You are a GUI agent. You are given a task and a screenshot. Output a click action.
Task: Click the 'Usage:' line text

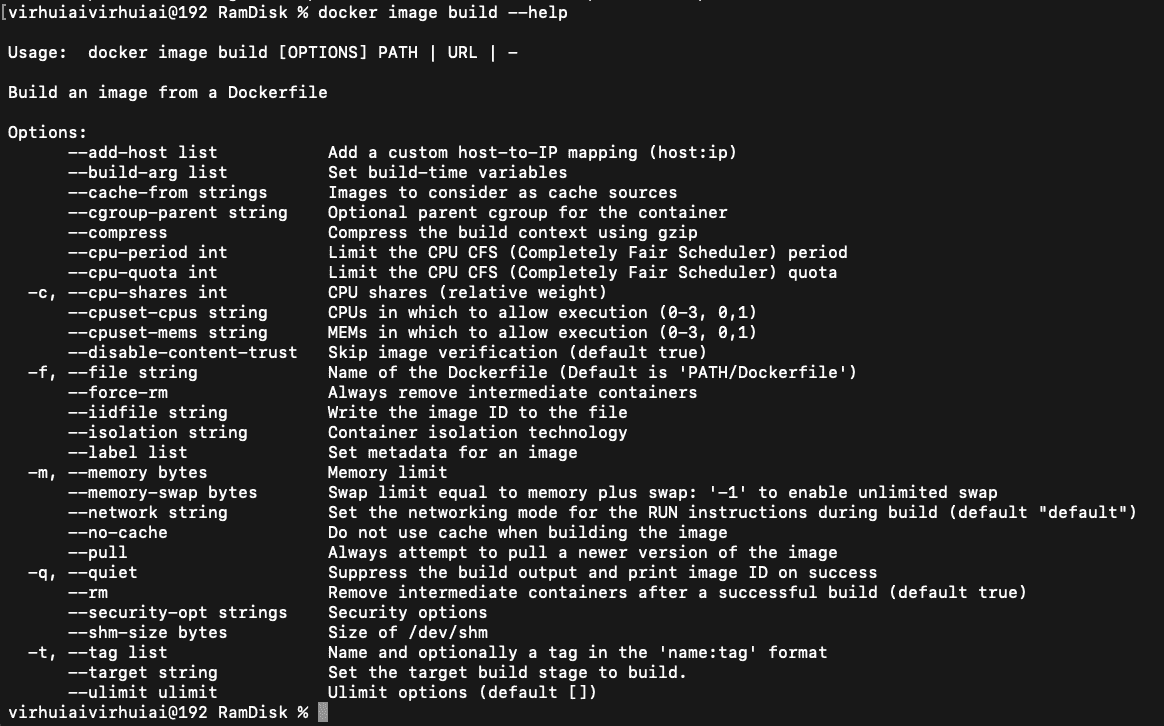coord(263,53)
